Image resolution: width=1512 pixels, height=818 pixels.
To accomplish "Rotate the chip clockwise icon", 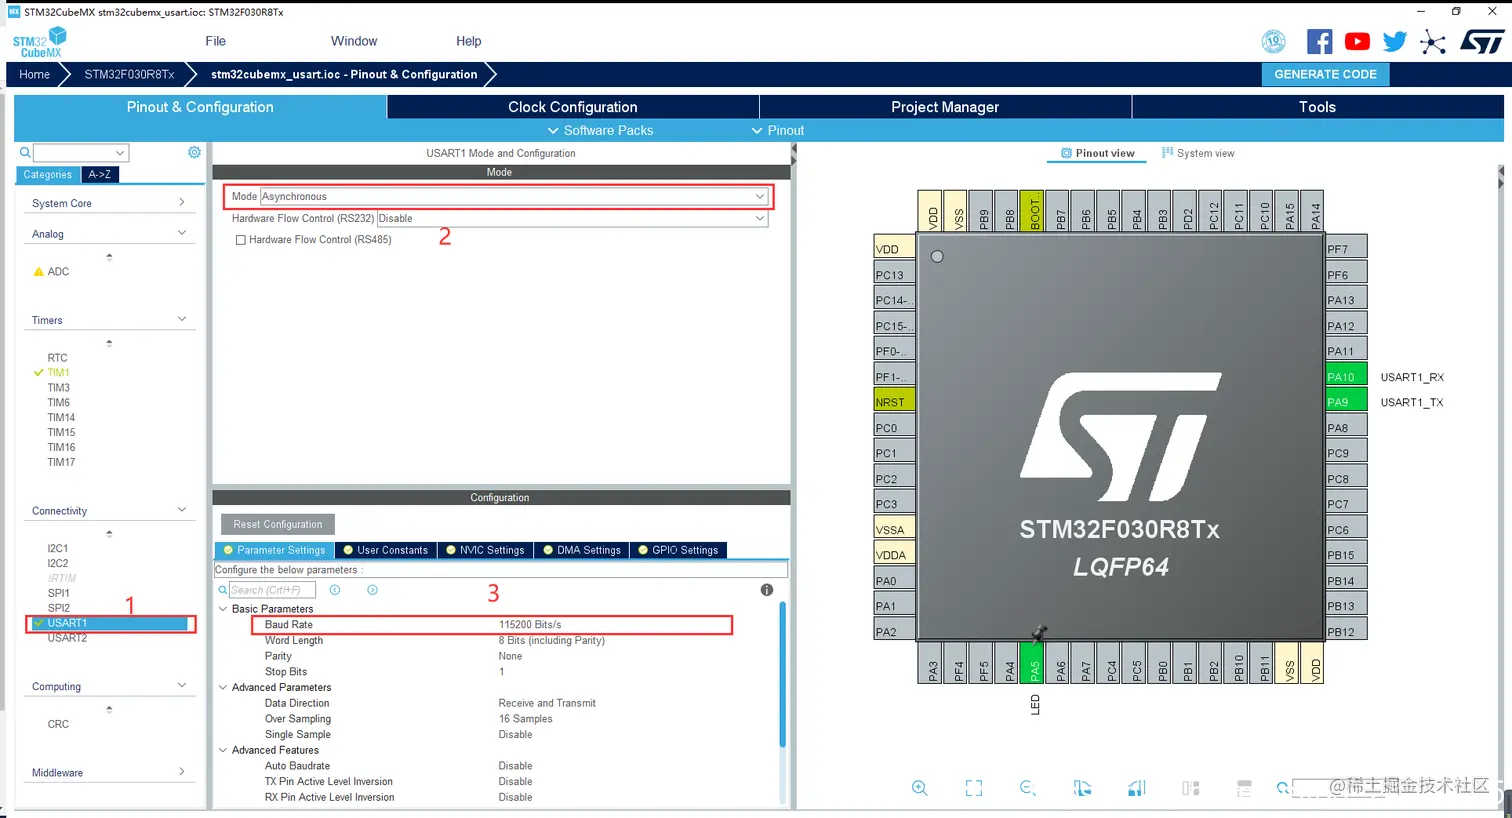I will [1082, 788].
